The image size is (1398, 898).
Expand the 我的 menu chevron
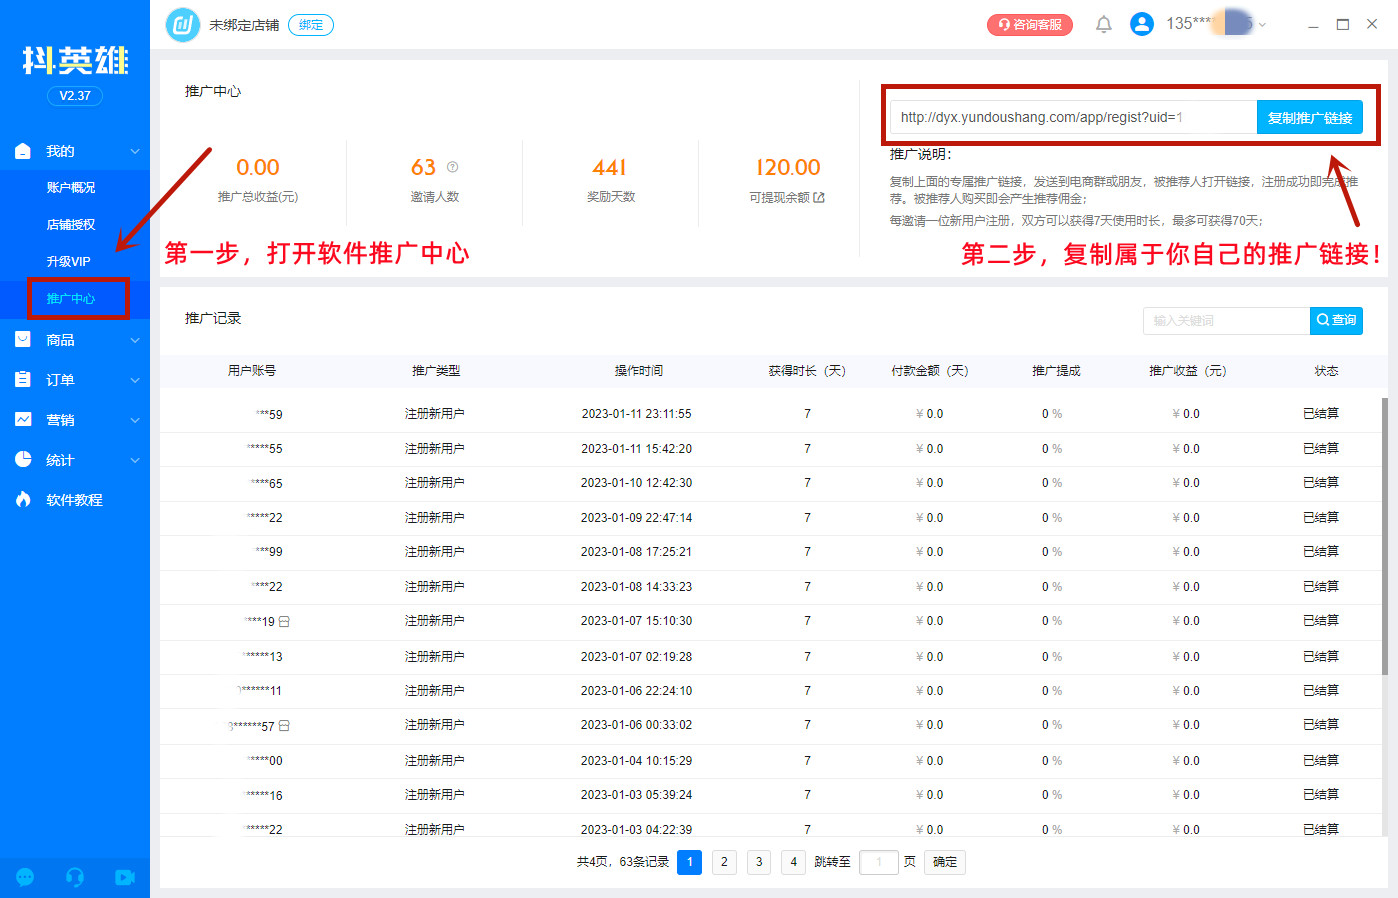(135, 152)
